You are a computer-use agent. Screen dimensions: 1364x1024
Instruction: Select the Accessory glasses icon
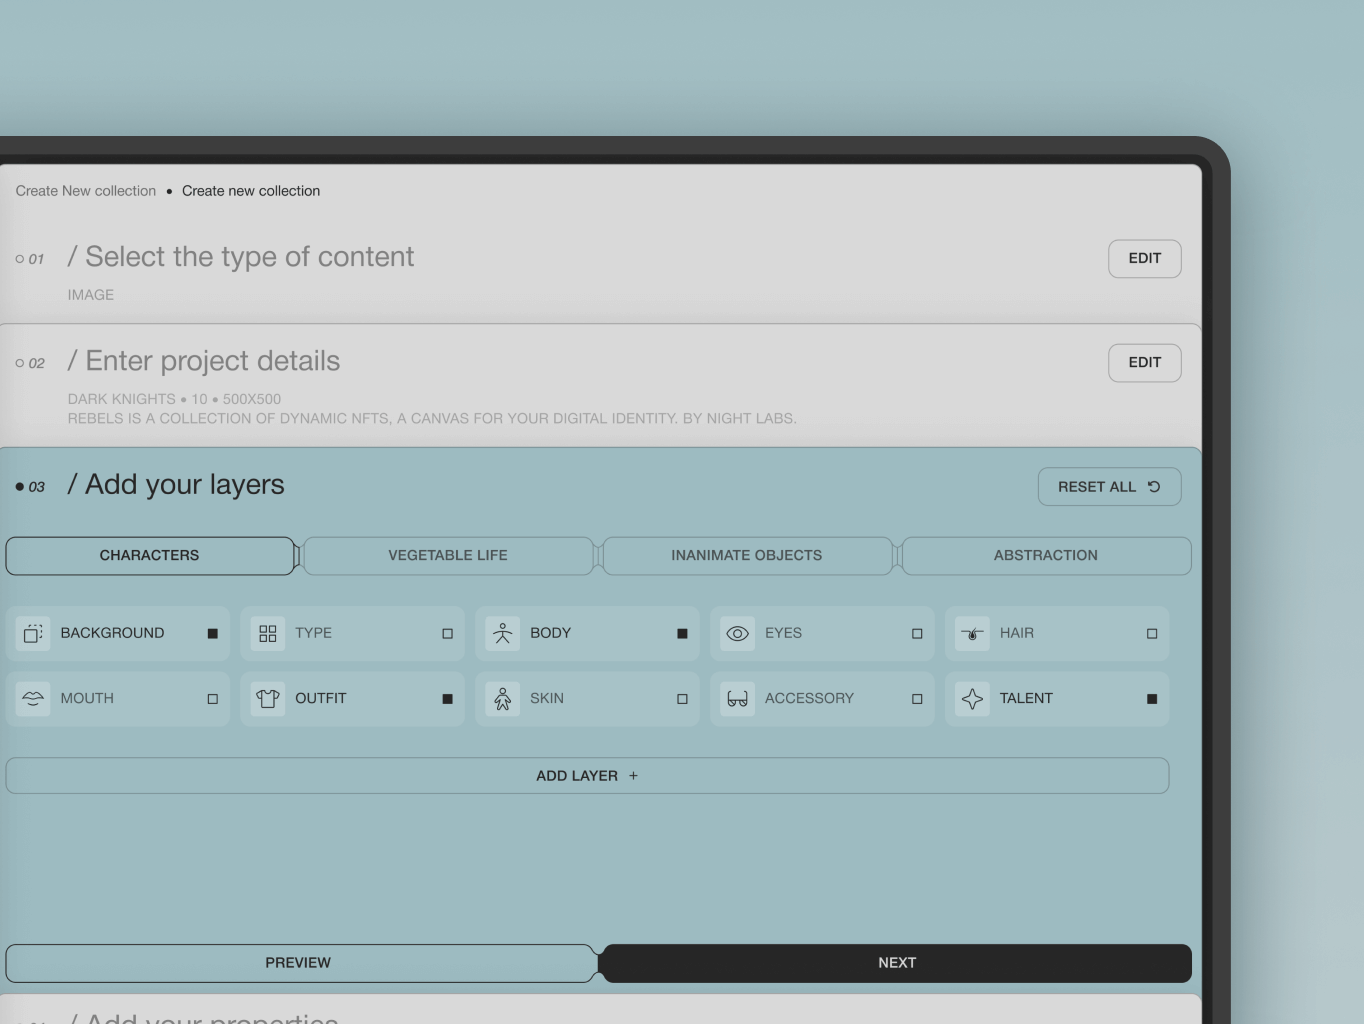[x=737, y=699]
